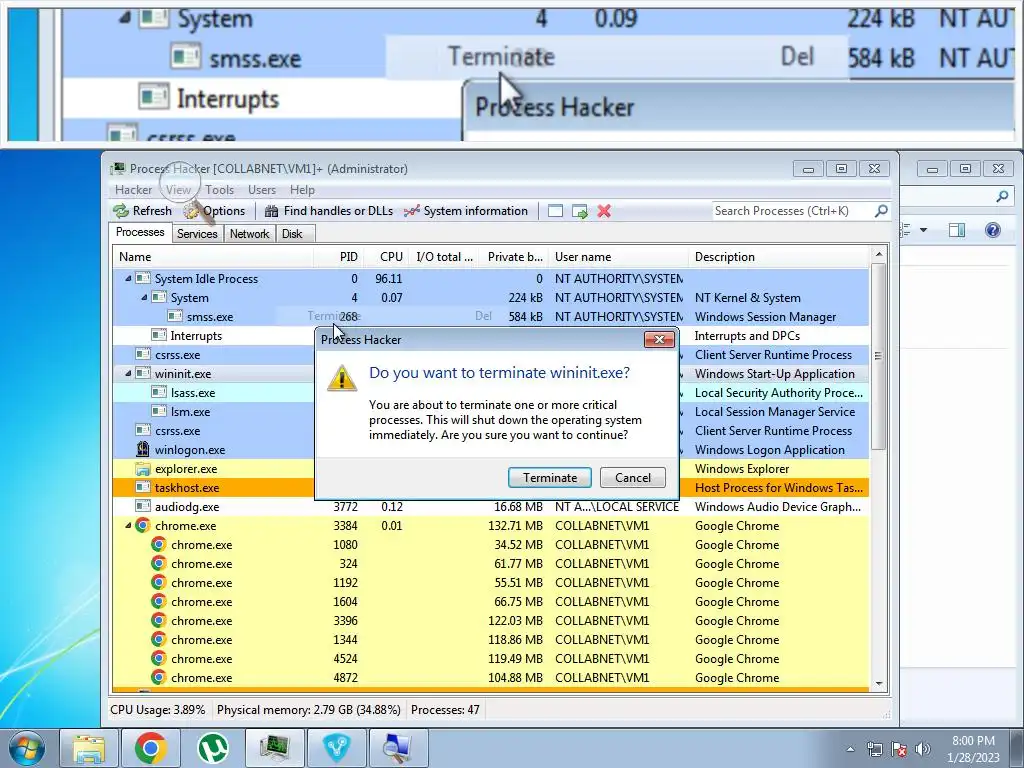Click the warning icon in the dialog

click(342, 378)
